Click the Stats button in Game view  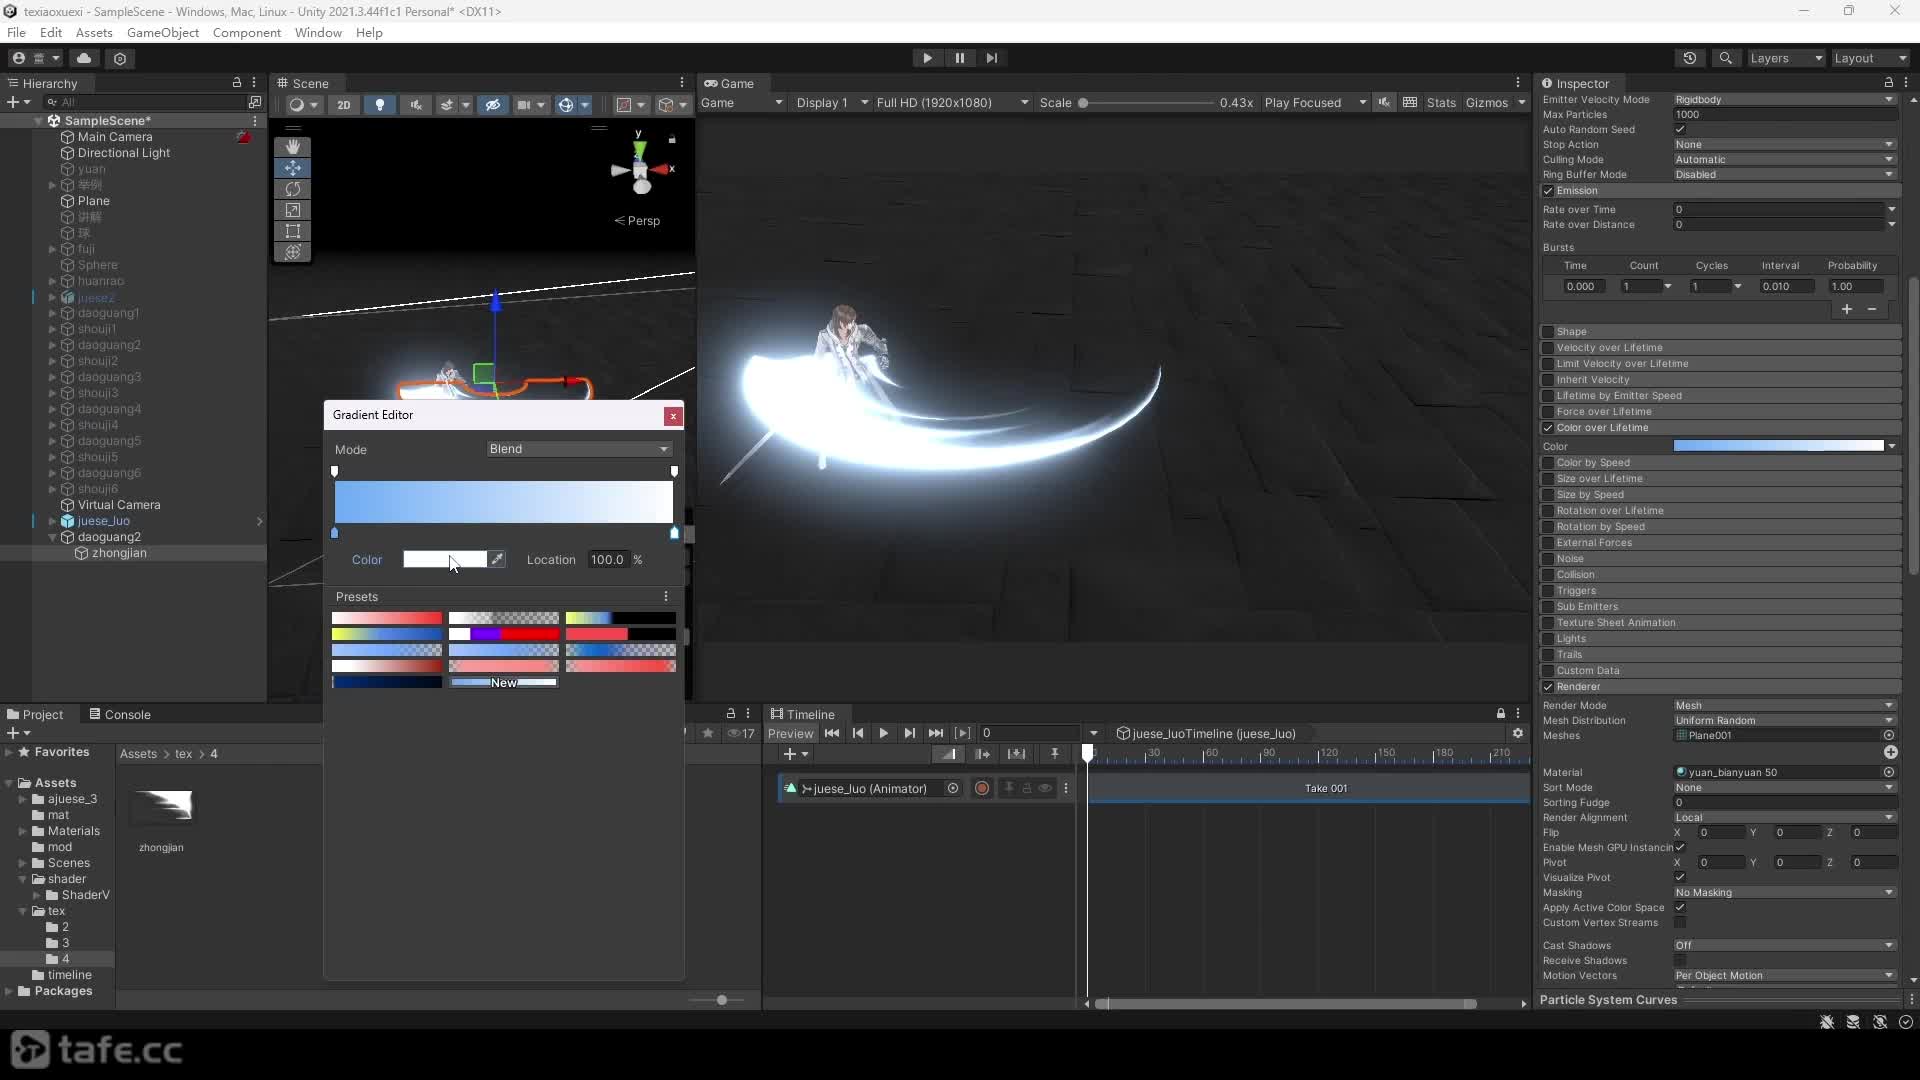[x=1441, y=103]
